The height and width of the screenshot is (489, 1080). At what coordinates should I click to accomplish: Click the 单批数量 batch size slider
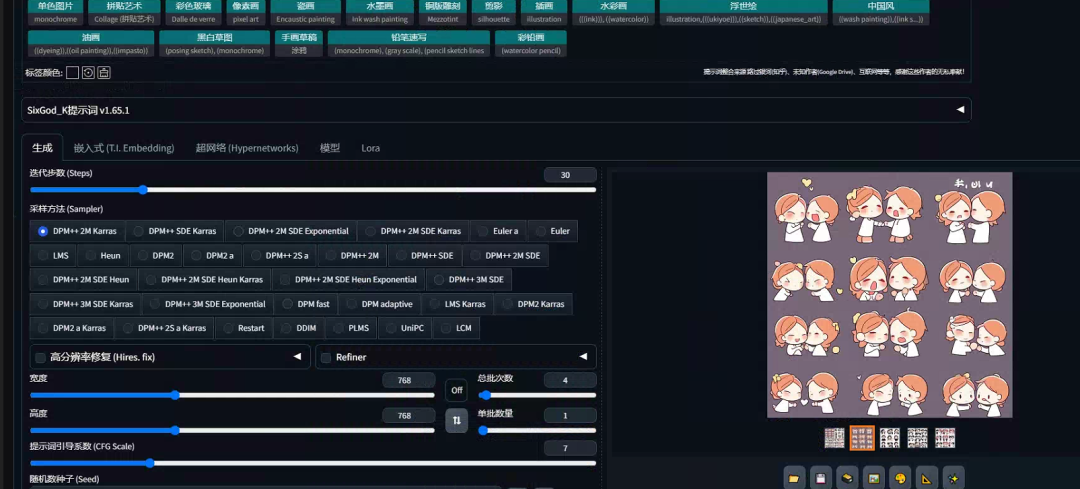(x=537, y=430)
